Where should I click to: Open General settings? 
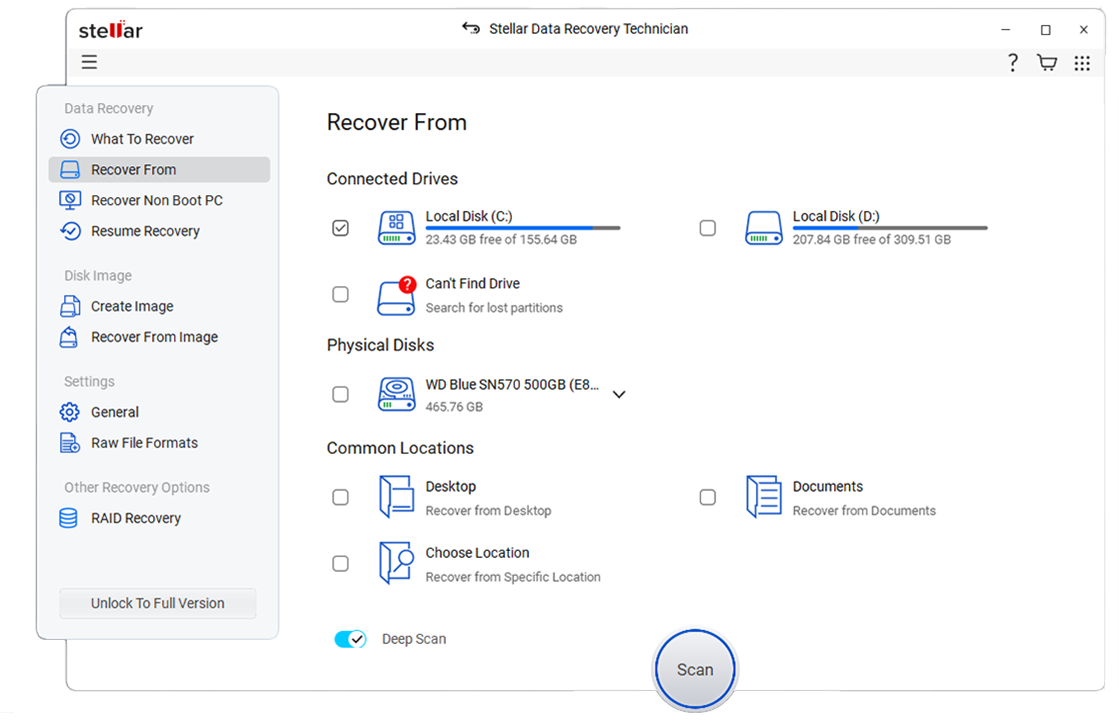[x=159, y=412]
